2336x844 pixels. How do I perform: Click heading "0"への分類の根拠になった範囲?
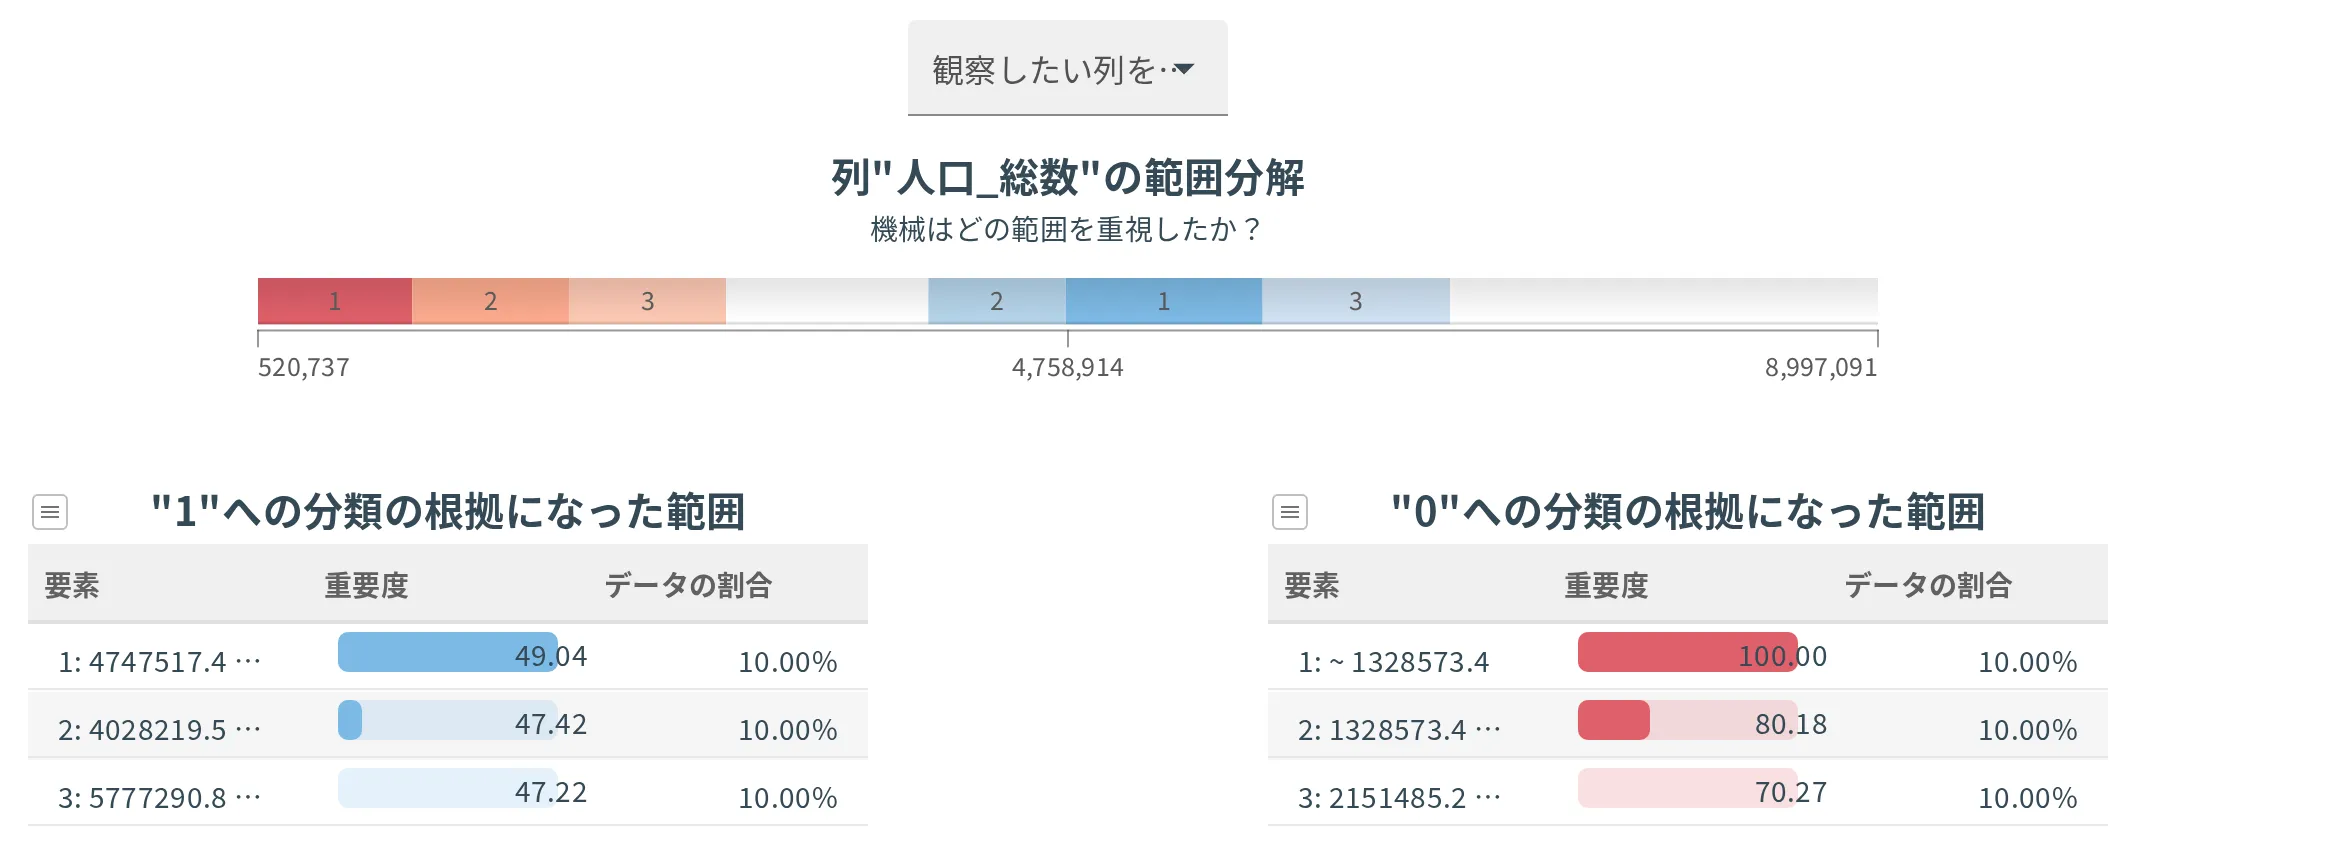pyautogui.click(x=1688, y=511)
